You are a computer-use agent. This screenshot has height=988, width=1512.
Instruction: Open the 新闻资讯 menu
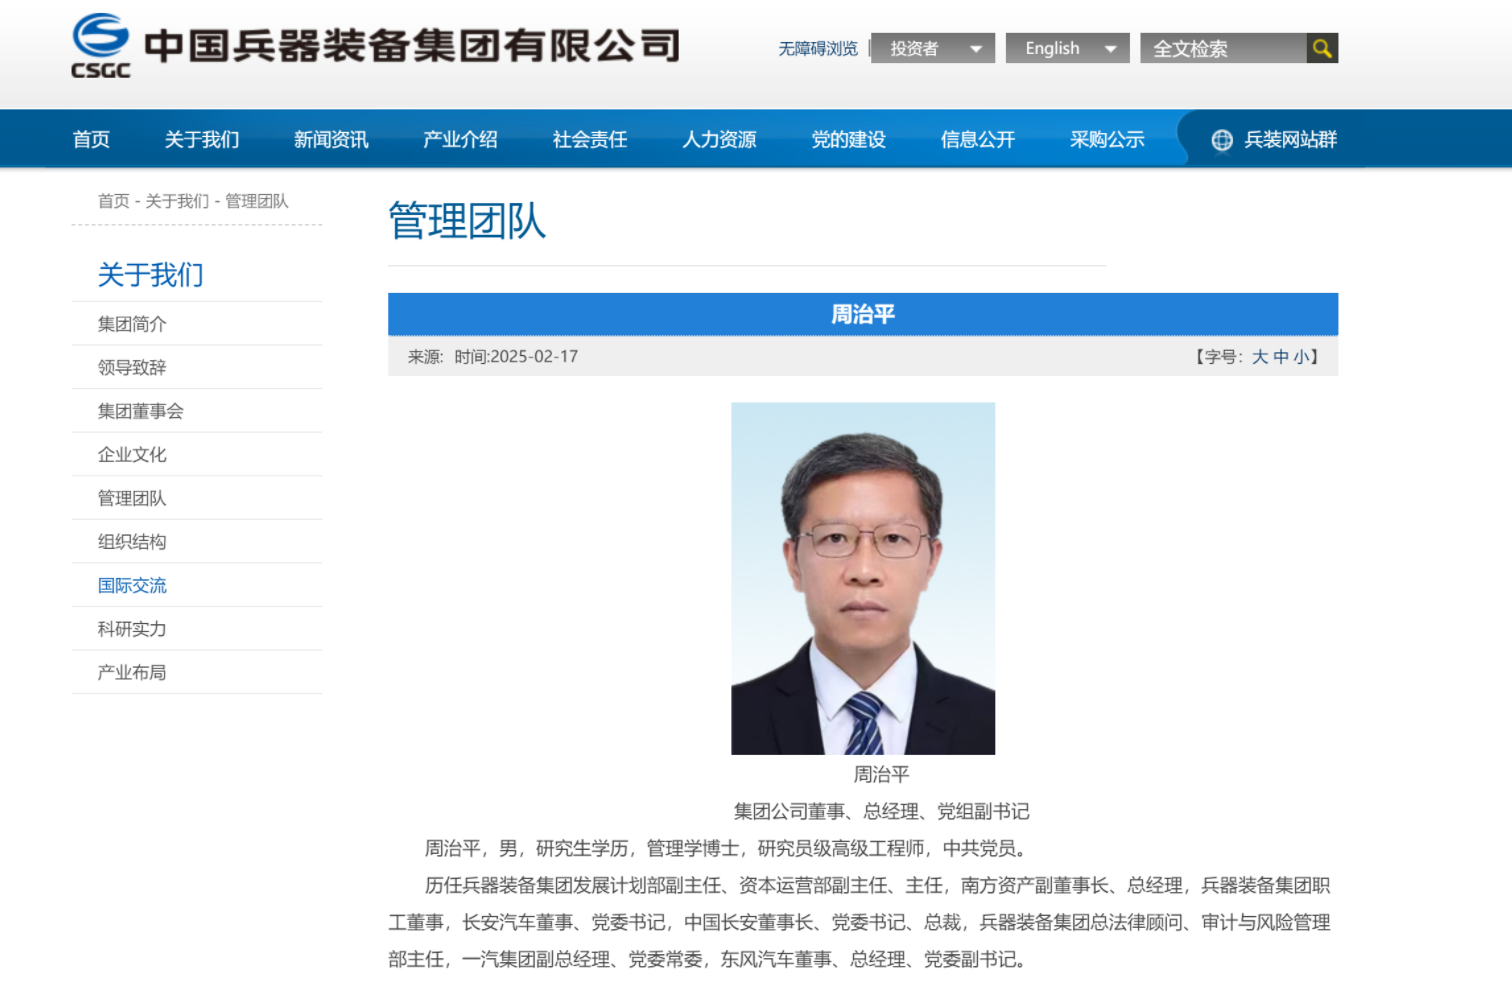tap(330, 139)
